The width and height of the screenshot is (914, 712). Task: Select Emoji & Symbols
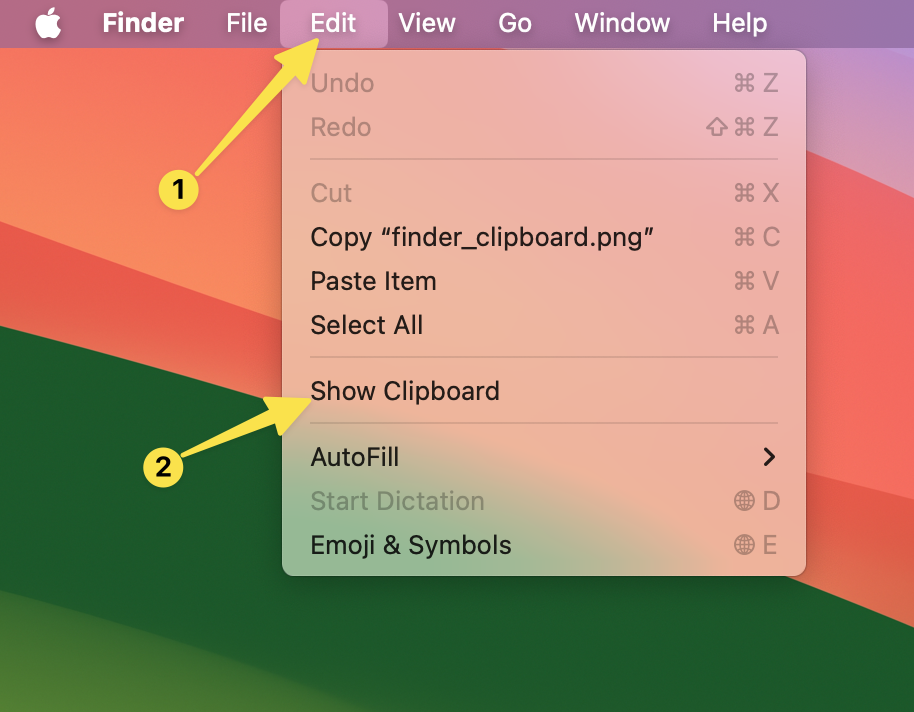tap(410, 545)
